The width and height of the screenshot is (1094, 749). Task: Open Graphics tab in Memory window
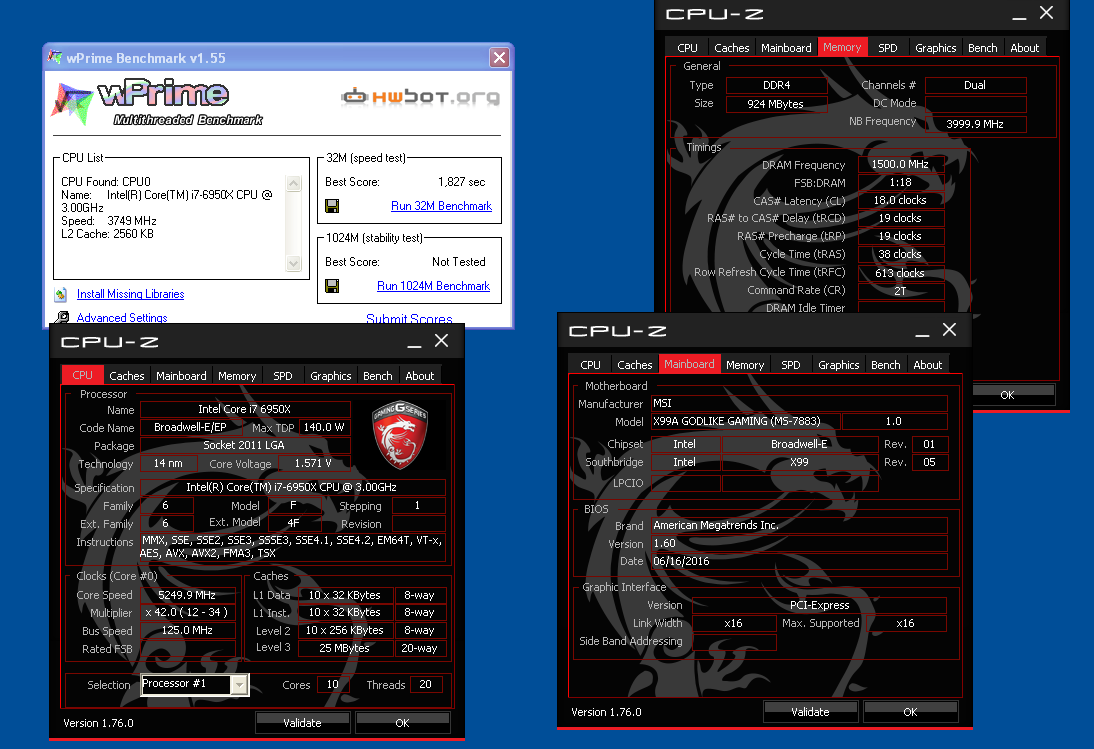(936, 47)
